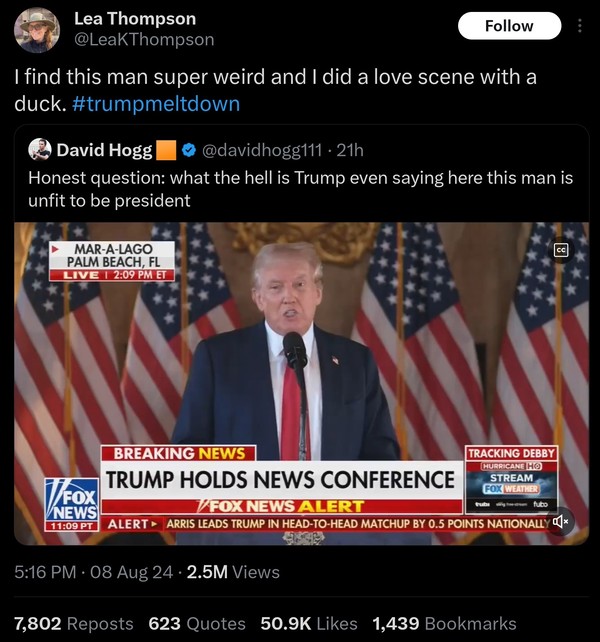
Task: Open the @davidhogg111 handle
Action: pyautogui.click(x=262, y=150)
